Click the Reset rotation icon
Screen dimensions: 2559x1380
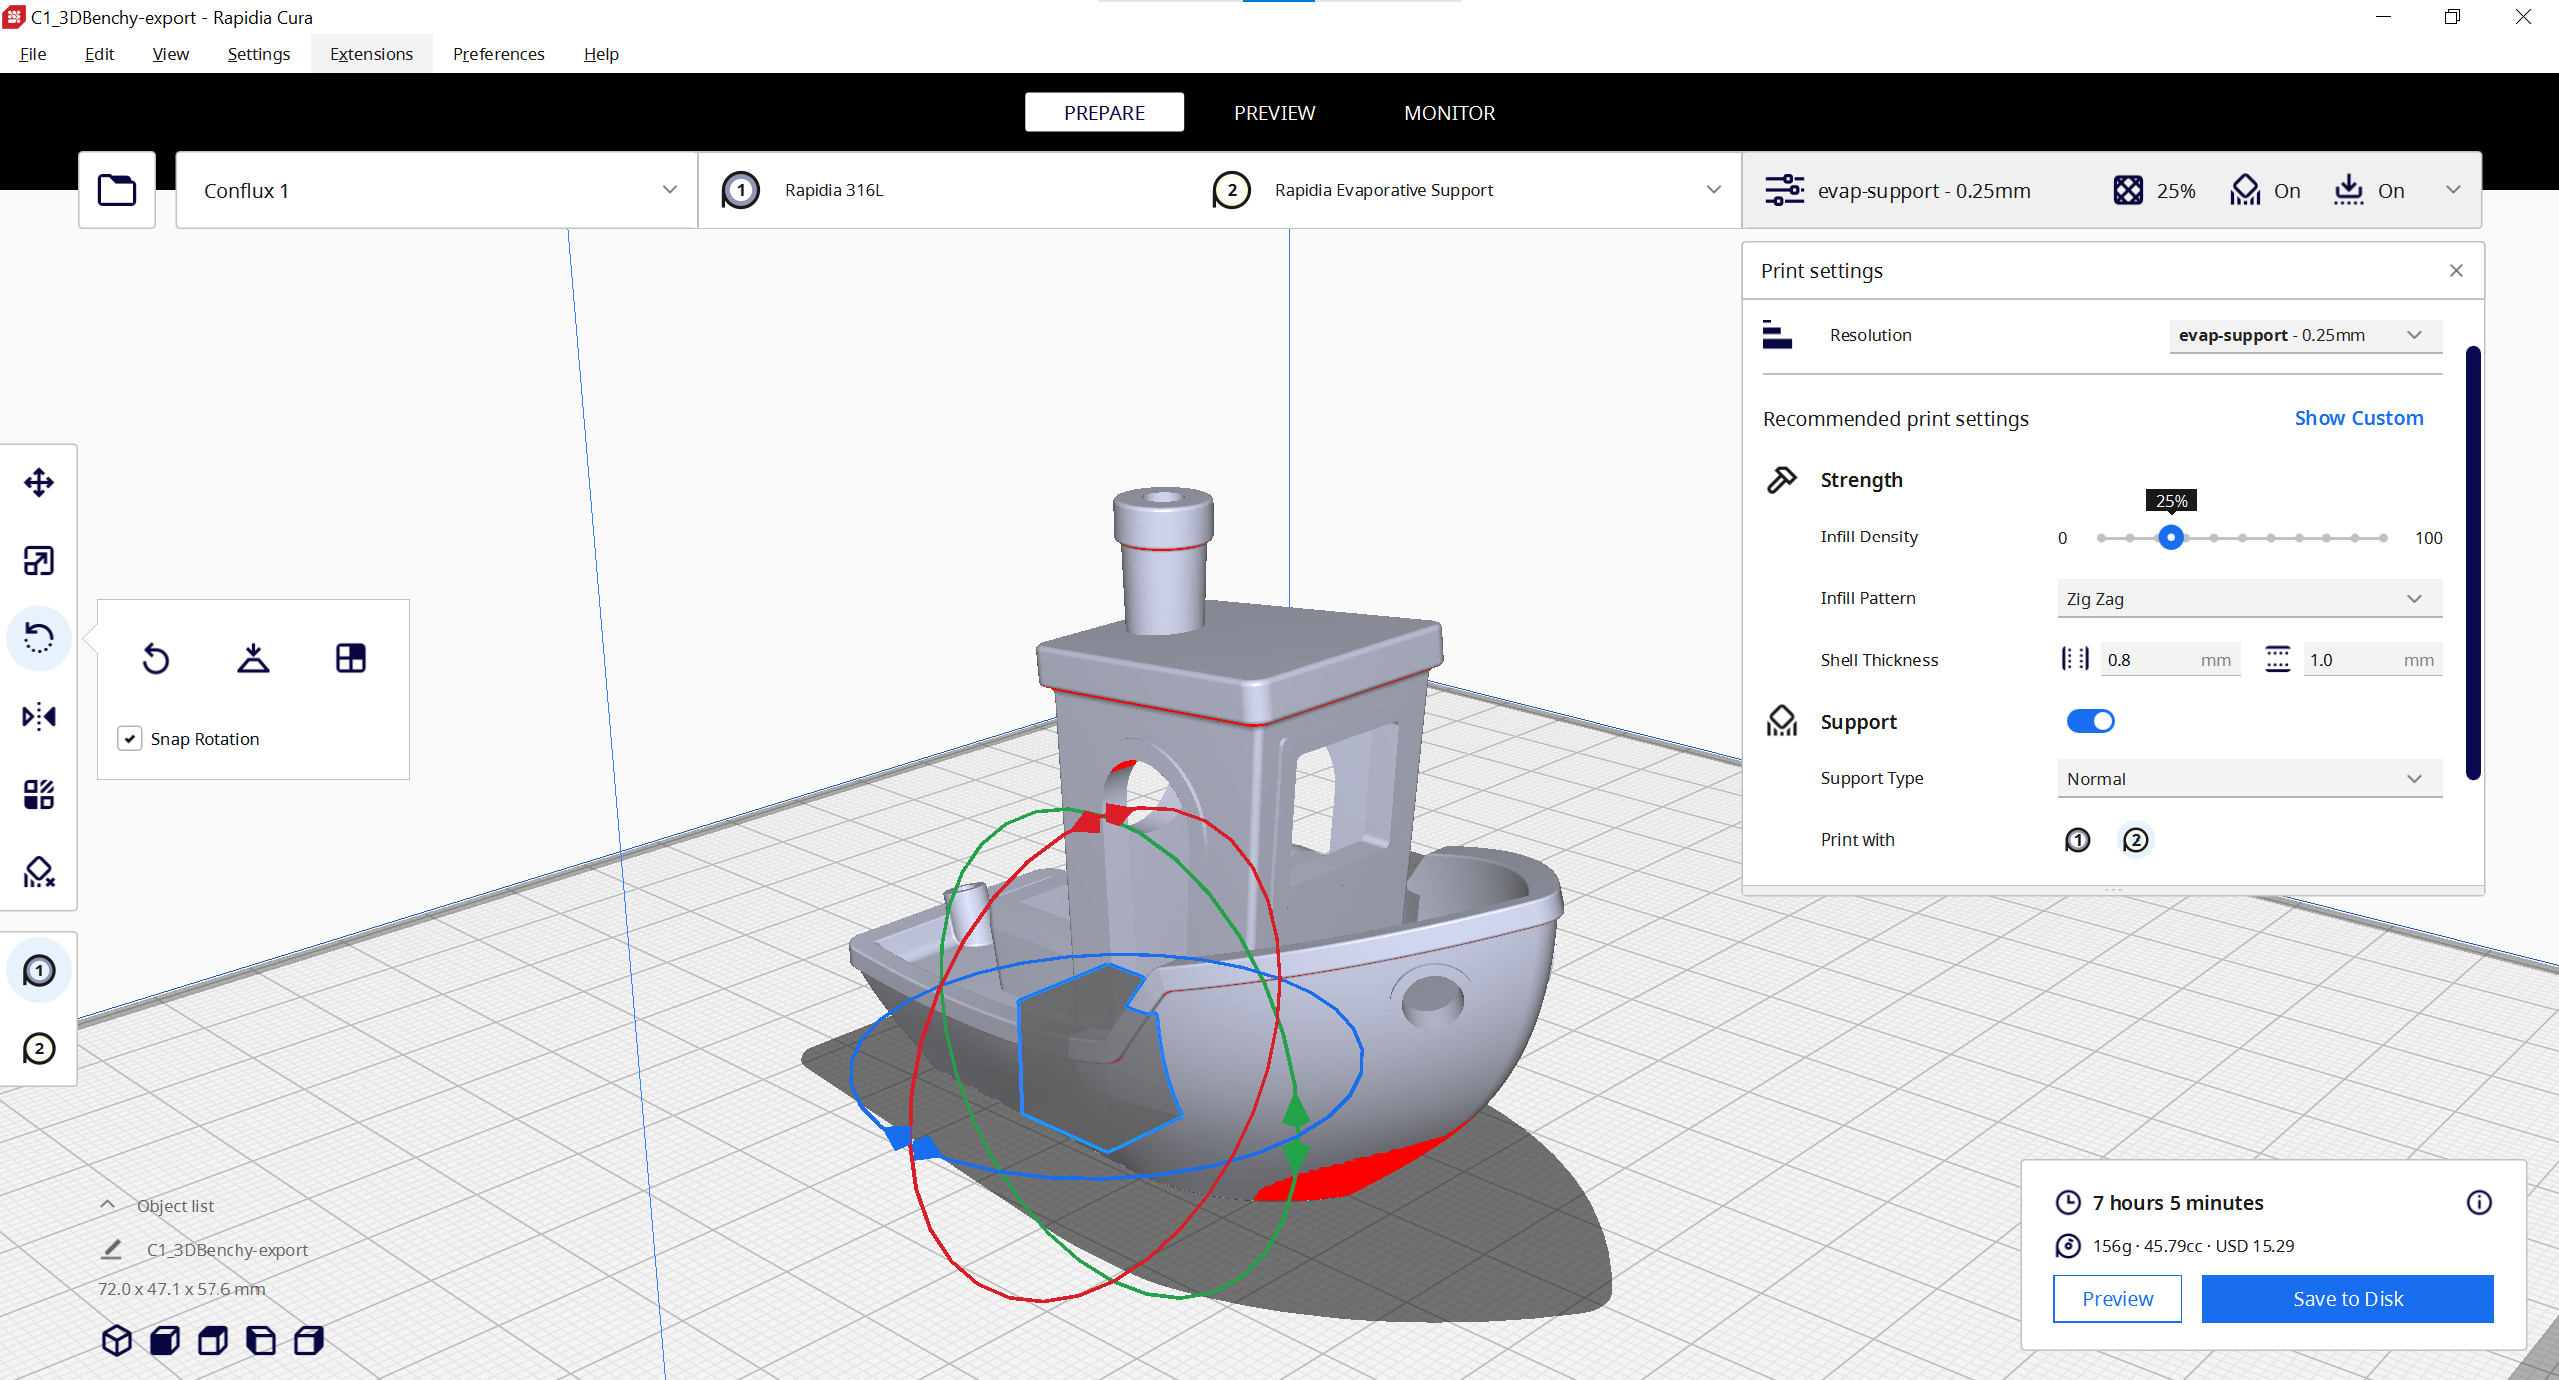coord(156,658)
